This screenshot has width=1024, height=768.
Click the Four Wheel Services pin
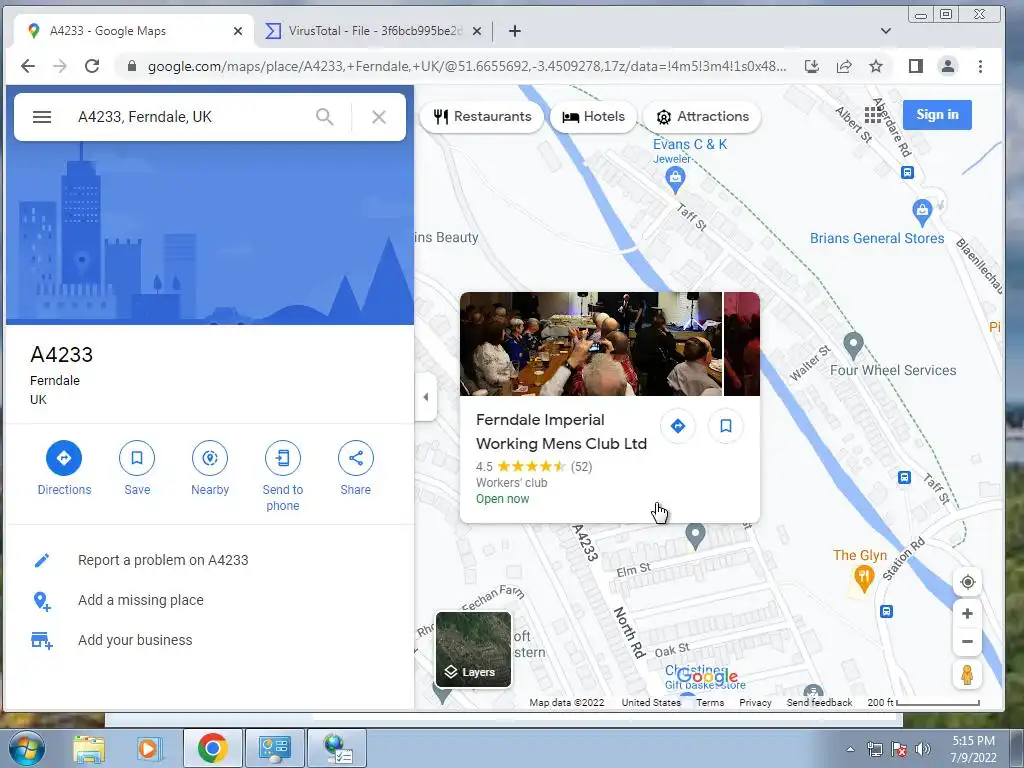click(853, 344)
